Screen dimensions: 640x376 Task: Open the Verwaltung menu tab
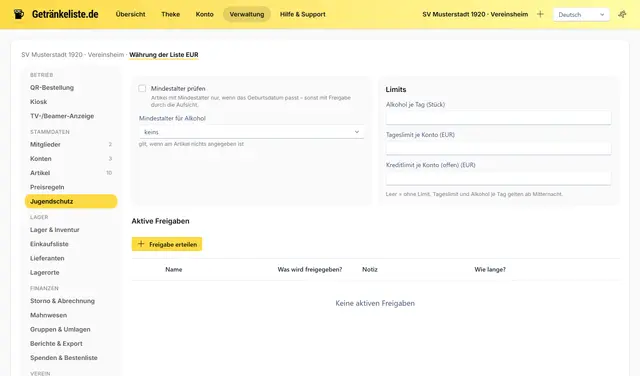[x=247, y=14]
